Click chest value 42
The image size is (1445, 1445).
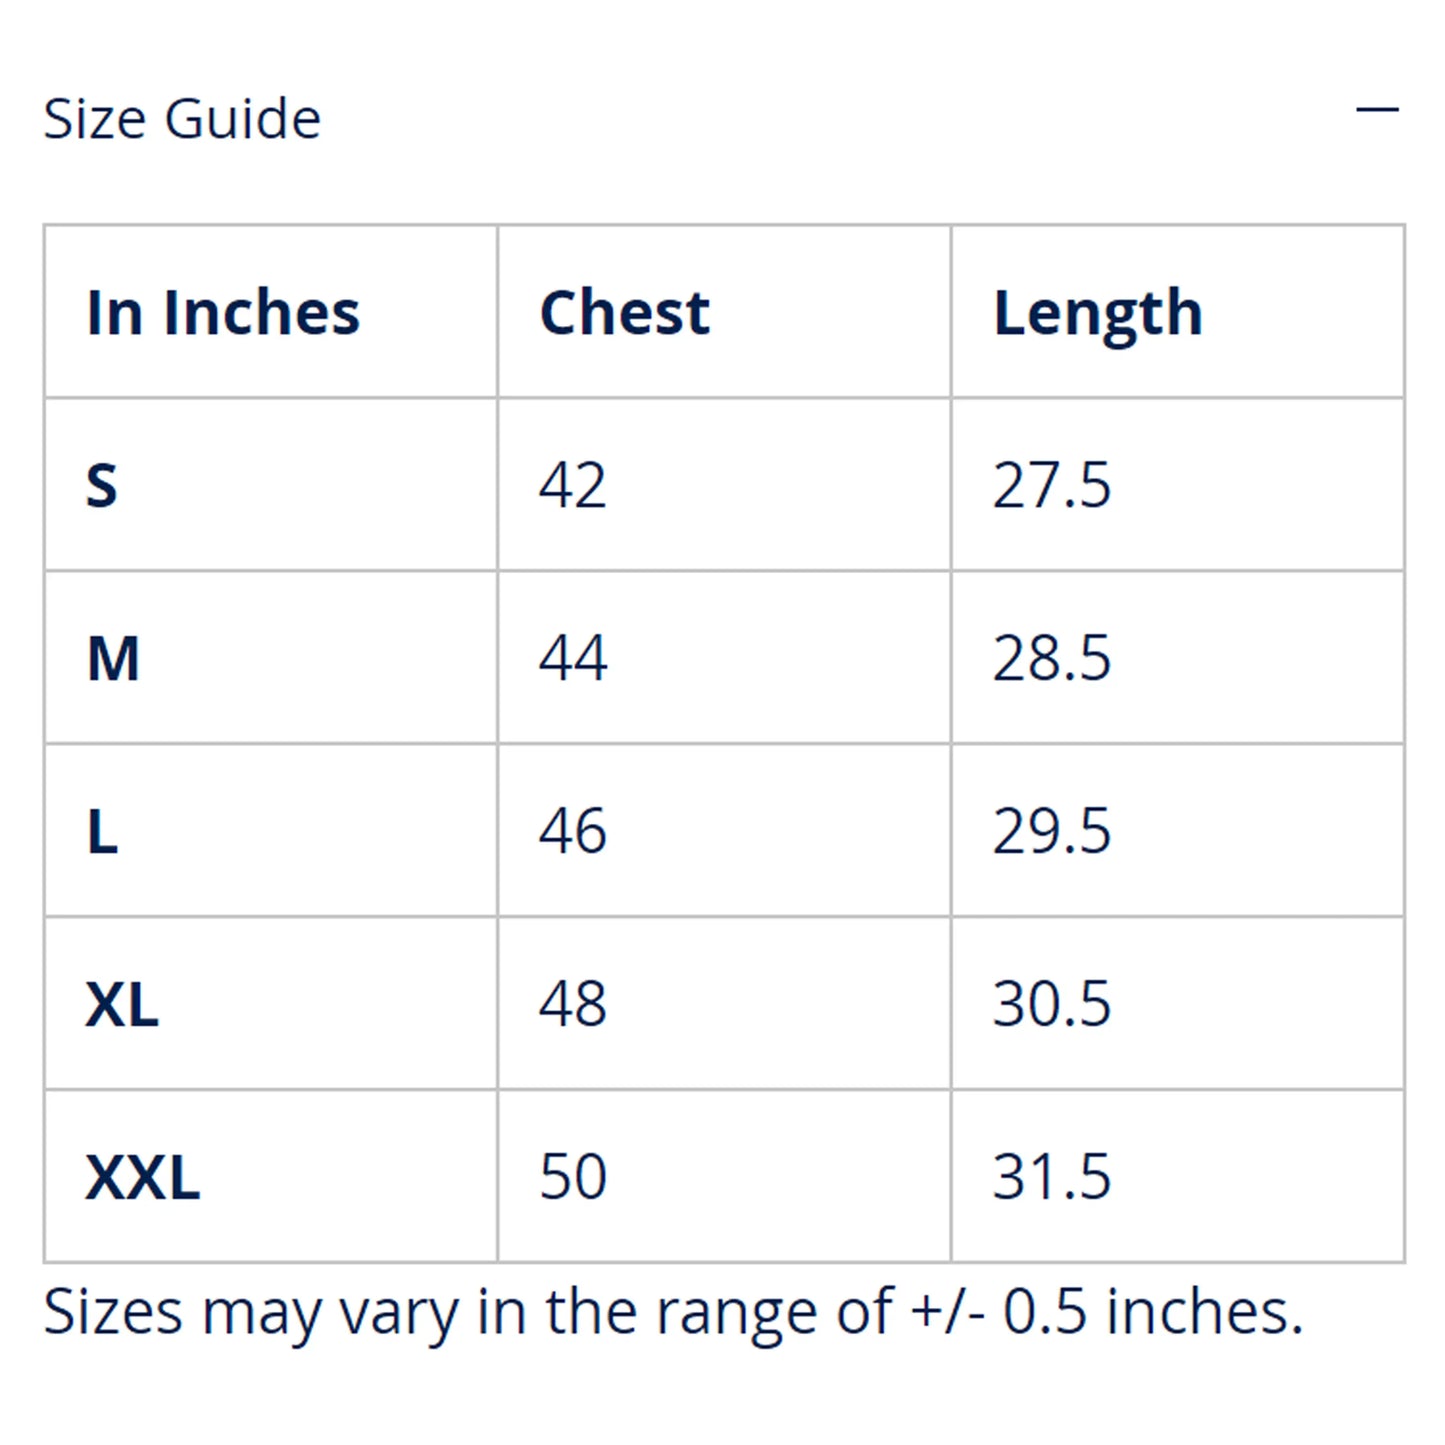572,486
